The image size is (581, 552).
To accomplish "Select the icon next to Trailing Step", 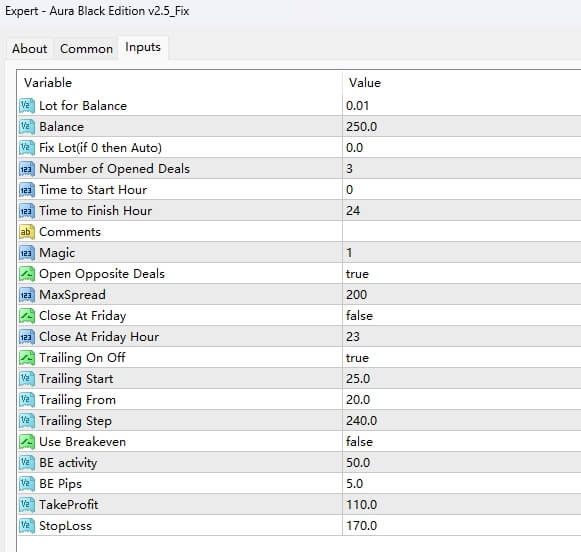I will [27, 421].
